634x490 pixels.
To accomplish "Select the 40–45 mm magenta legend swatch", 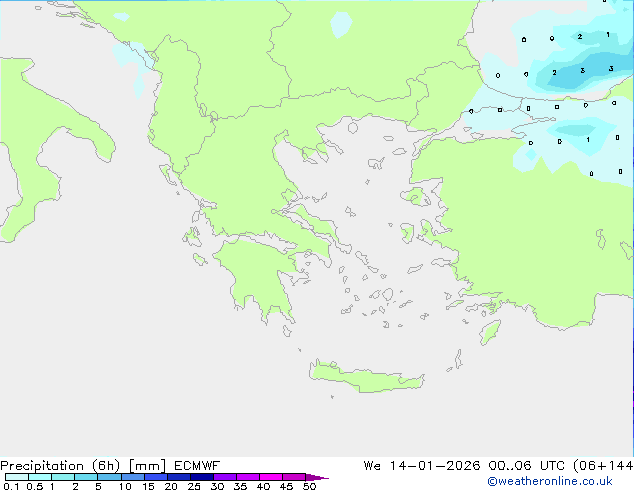I will tap(271, 477).
